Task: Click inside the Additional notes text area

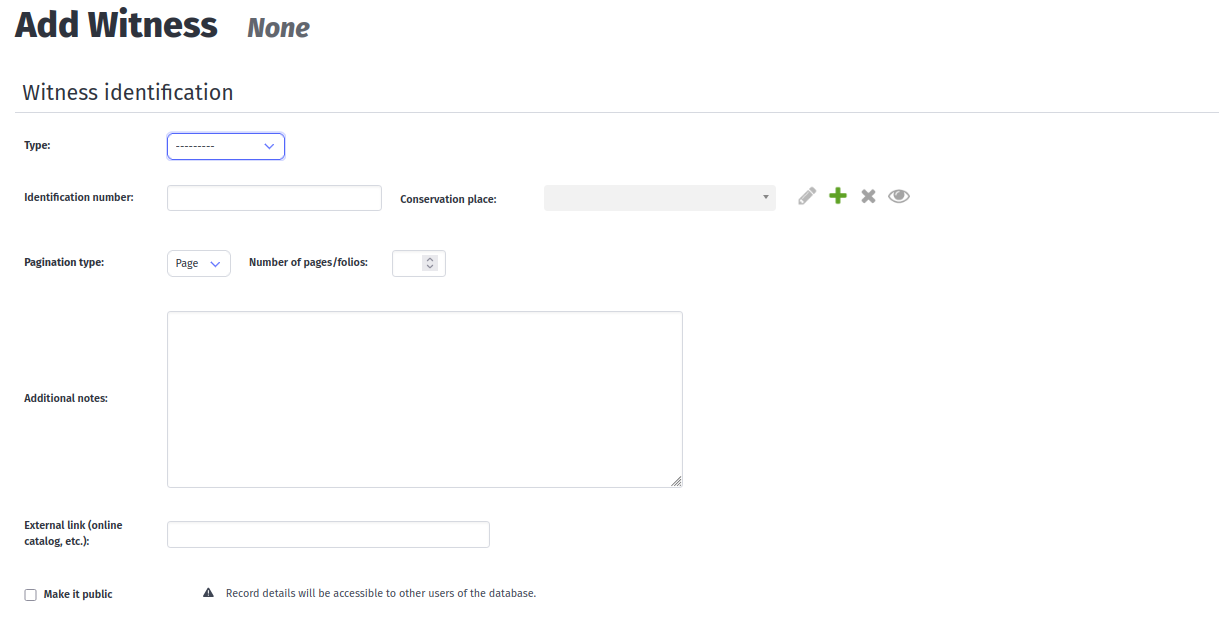Action: point(425,398)
